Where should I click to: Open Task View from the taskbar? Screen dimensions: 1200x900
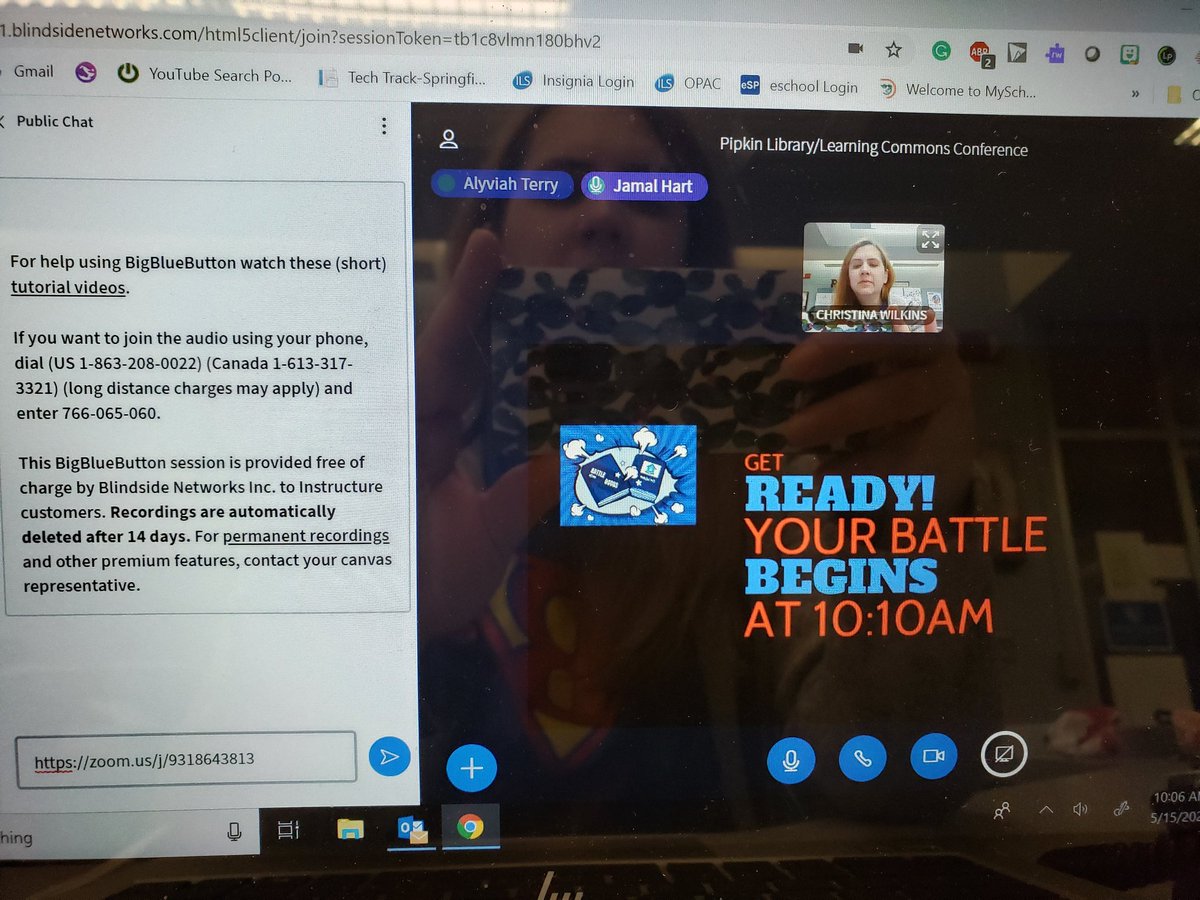pyautogui.click(x=288, y=829)
